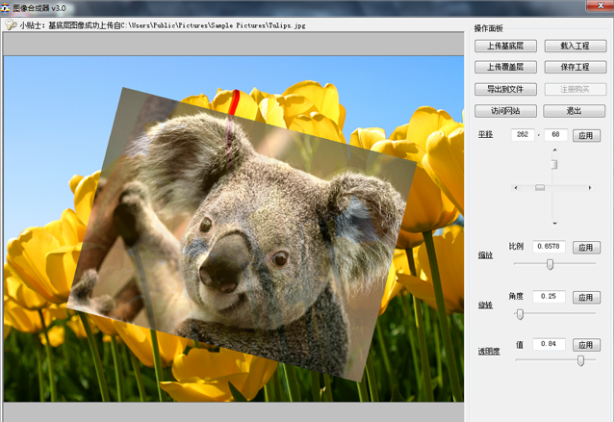The width and height of the screenshot is (614, 422).
Task: Apply 透明度 transparency with its 应用 button
Action: coord(586,345)
